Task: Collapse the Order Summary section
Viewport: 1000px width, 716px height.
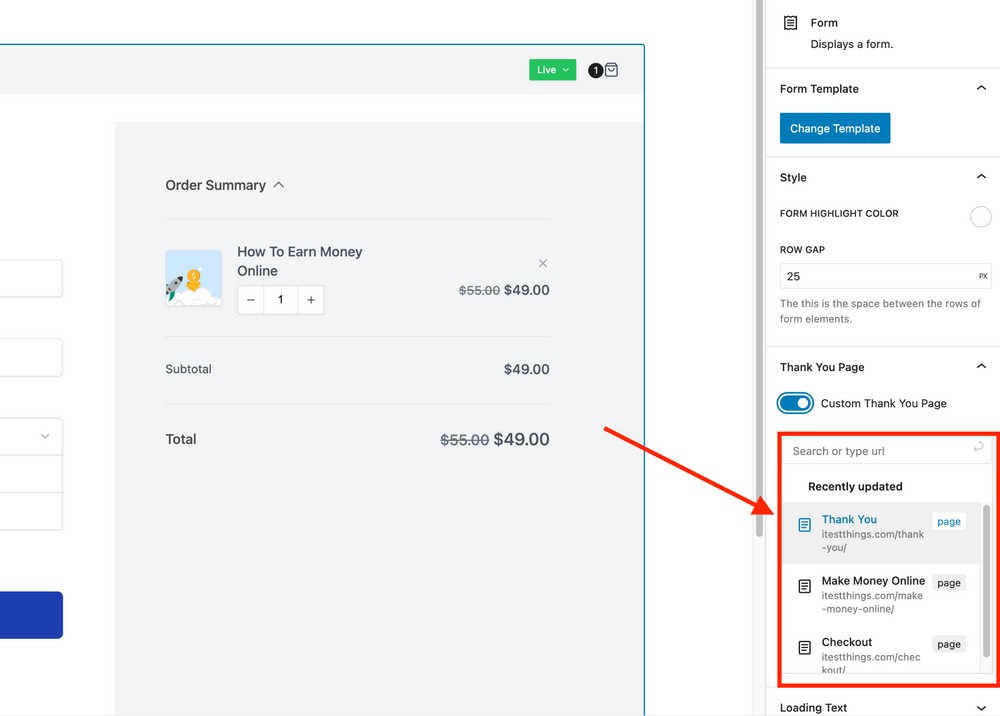Action: tap(279, 185)
